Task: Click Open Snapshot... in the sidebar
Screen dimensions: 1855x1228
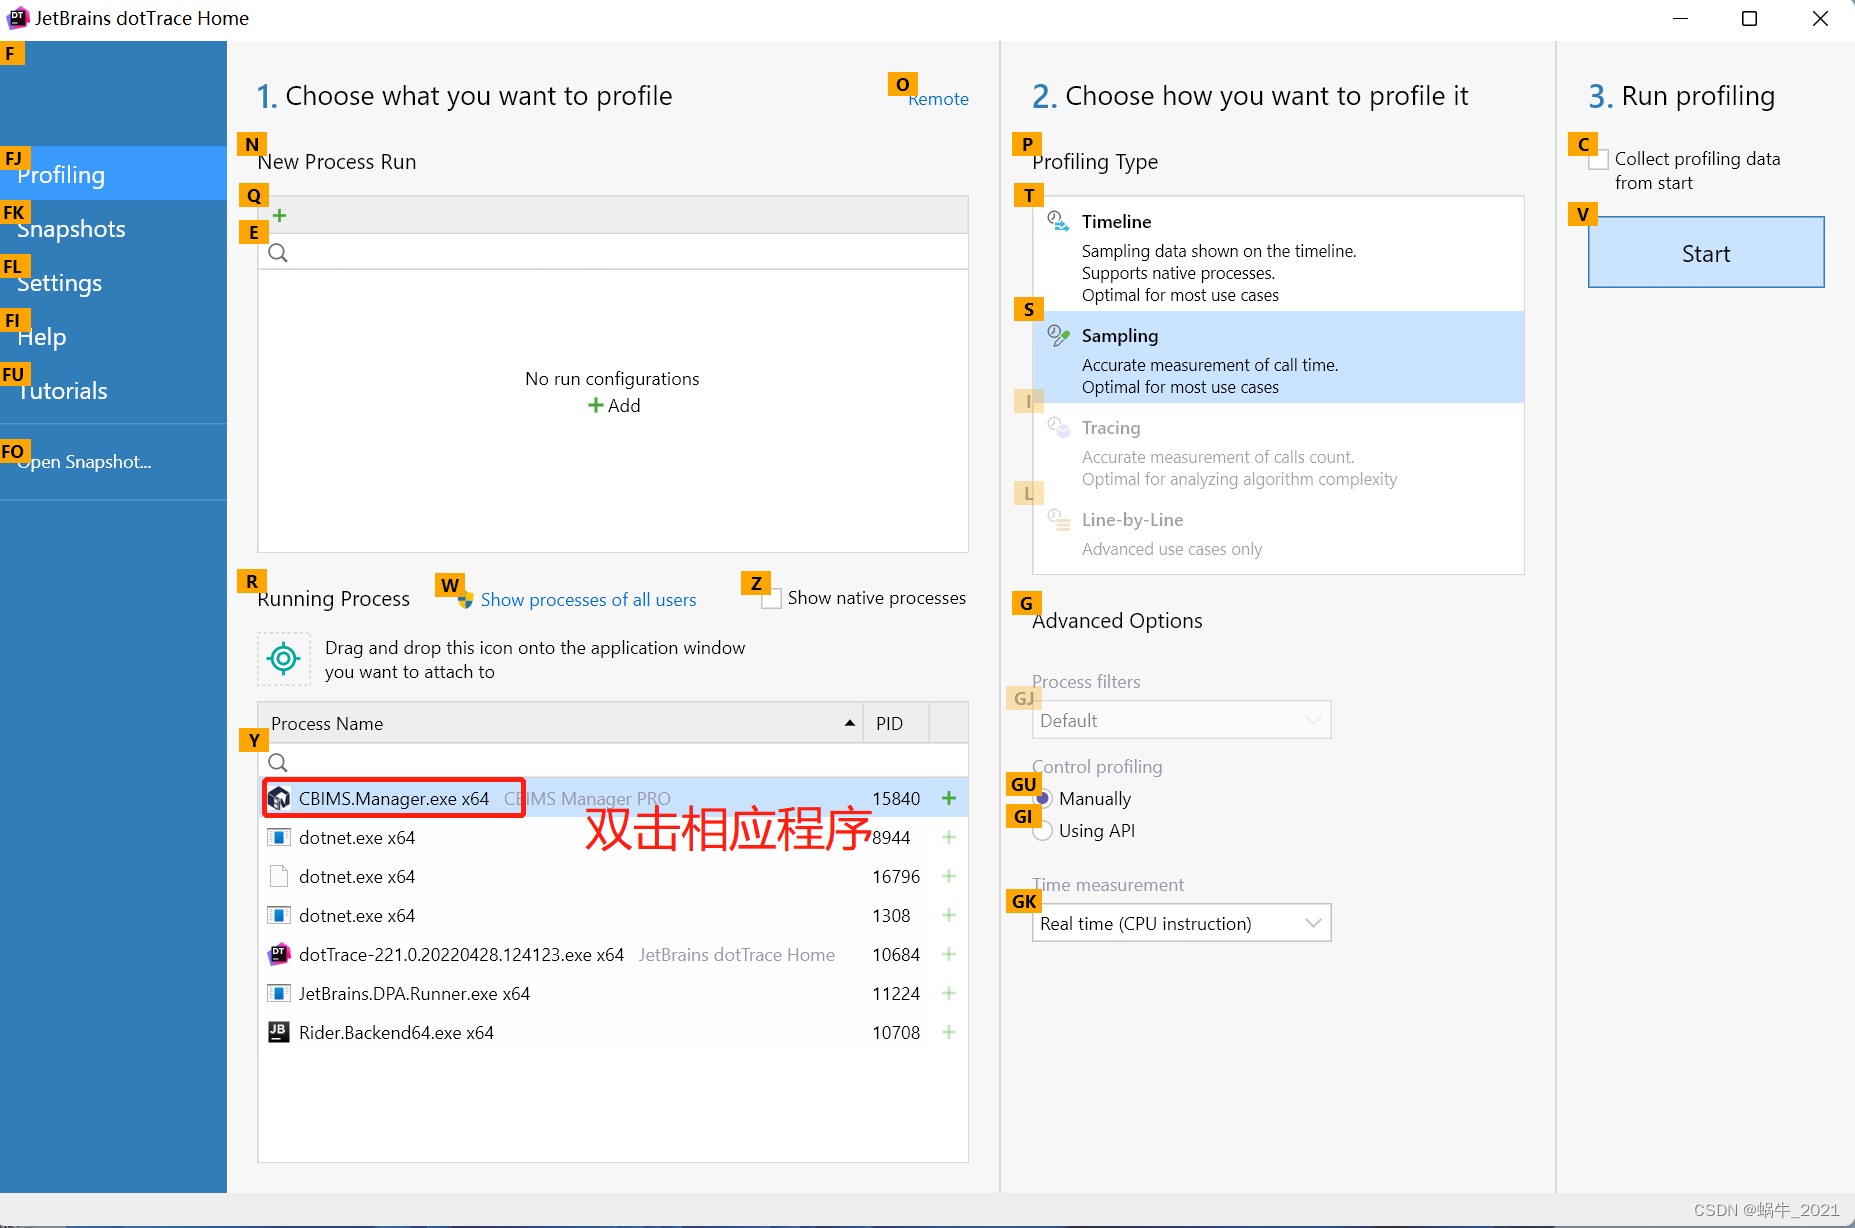Action: [x=84, y=462]
